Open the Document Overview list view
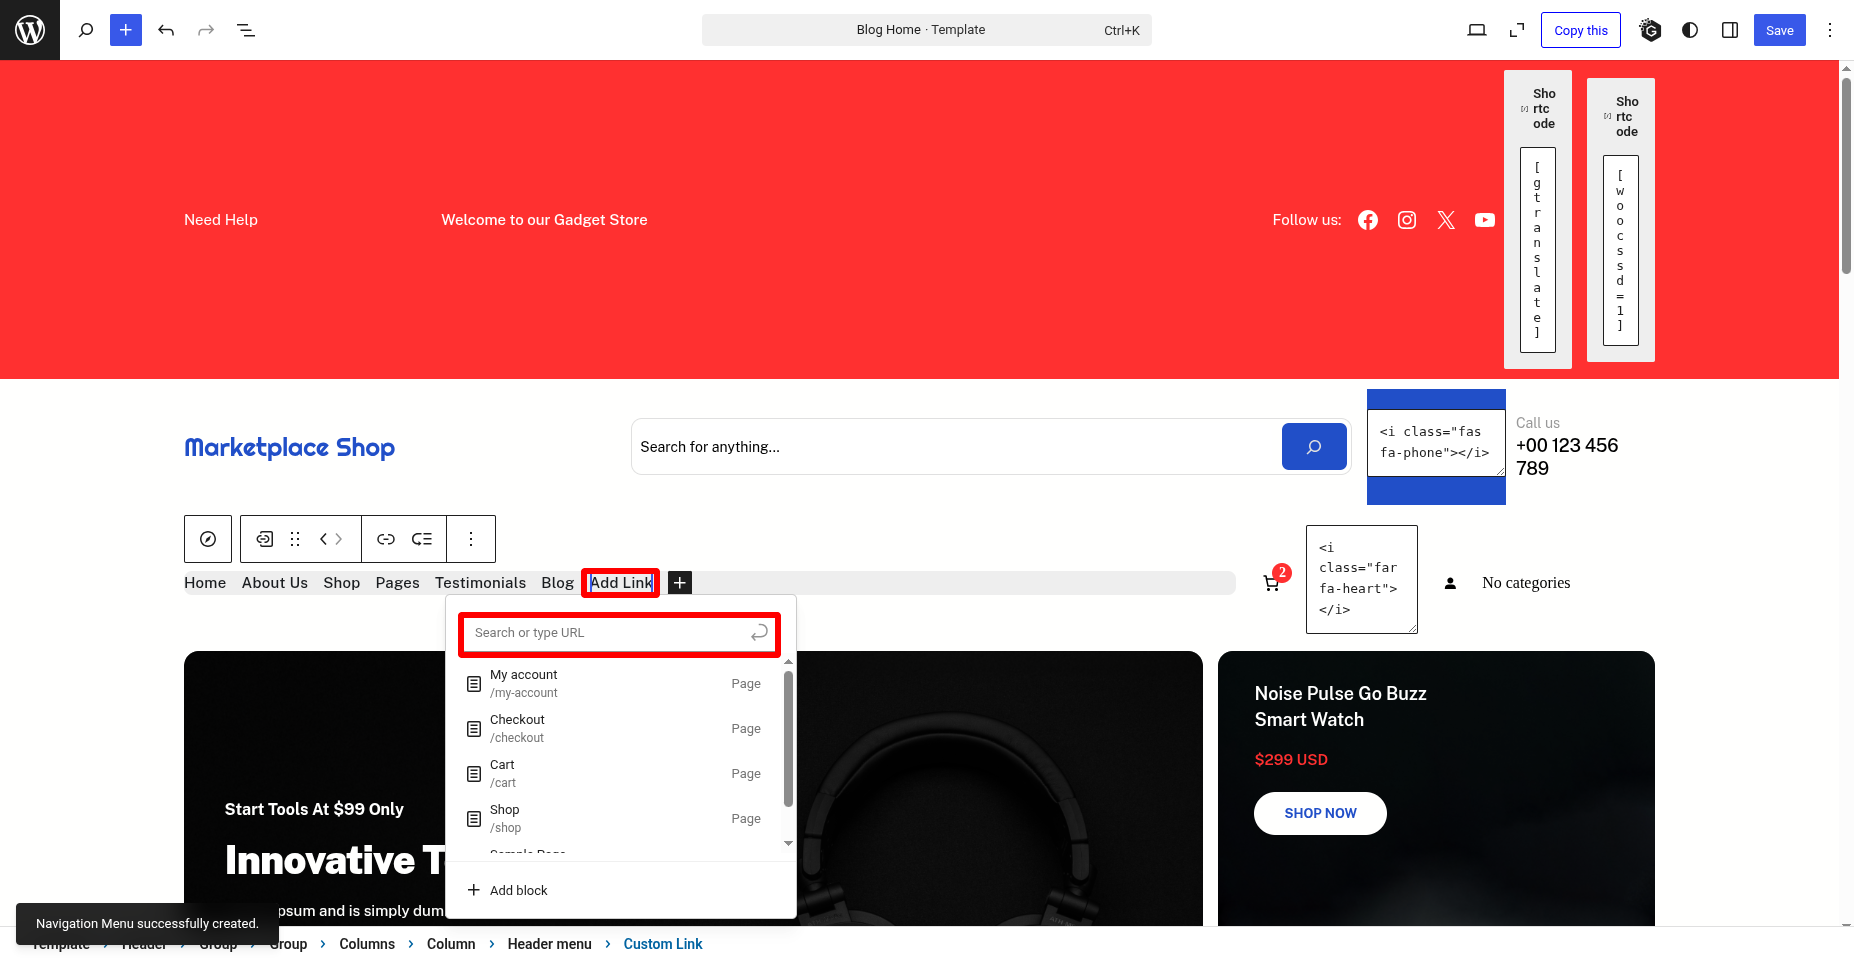 pos(246,30)
